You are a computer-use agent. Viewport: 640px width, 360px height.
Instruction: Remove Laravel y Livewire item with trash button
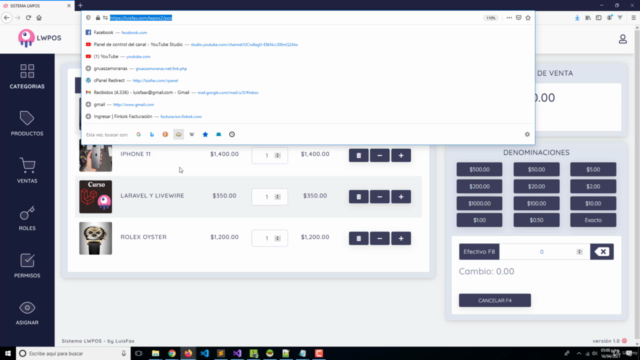(x=358, y=197)
